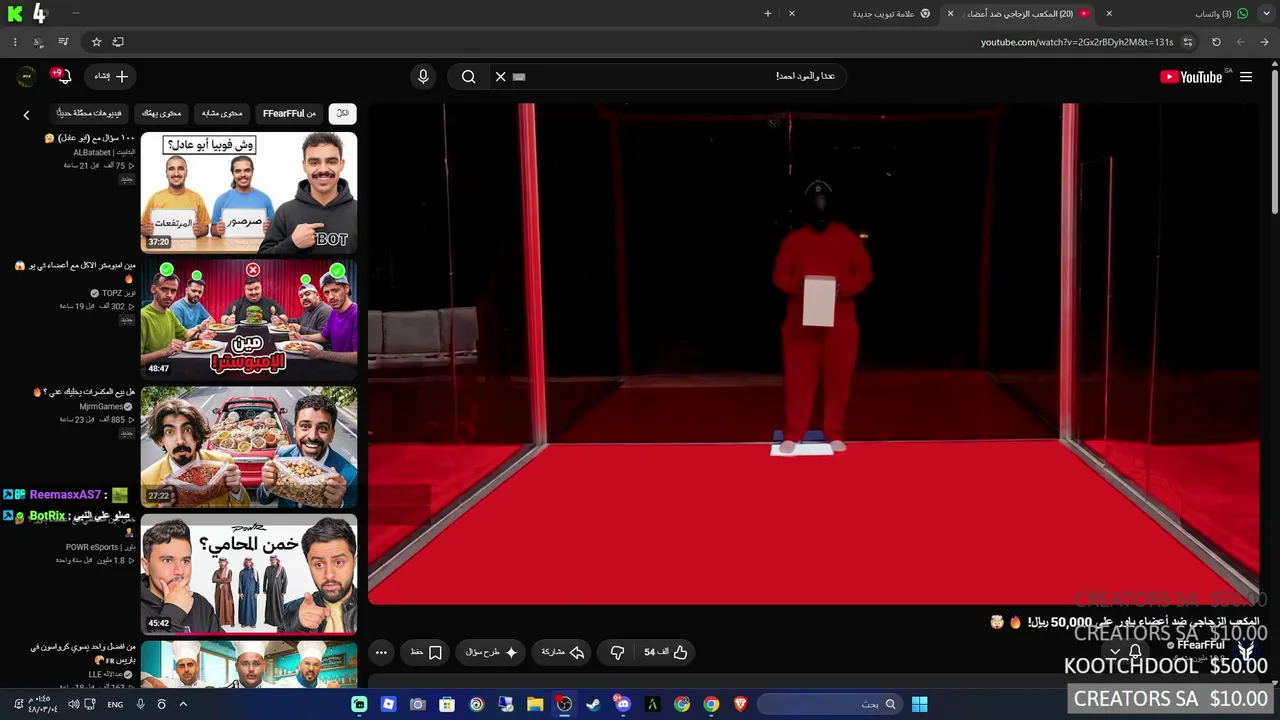Clear the YouTube search box text
1280x720 pixels.
pos(500,76)
